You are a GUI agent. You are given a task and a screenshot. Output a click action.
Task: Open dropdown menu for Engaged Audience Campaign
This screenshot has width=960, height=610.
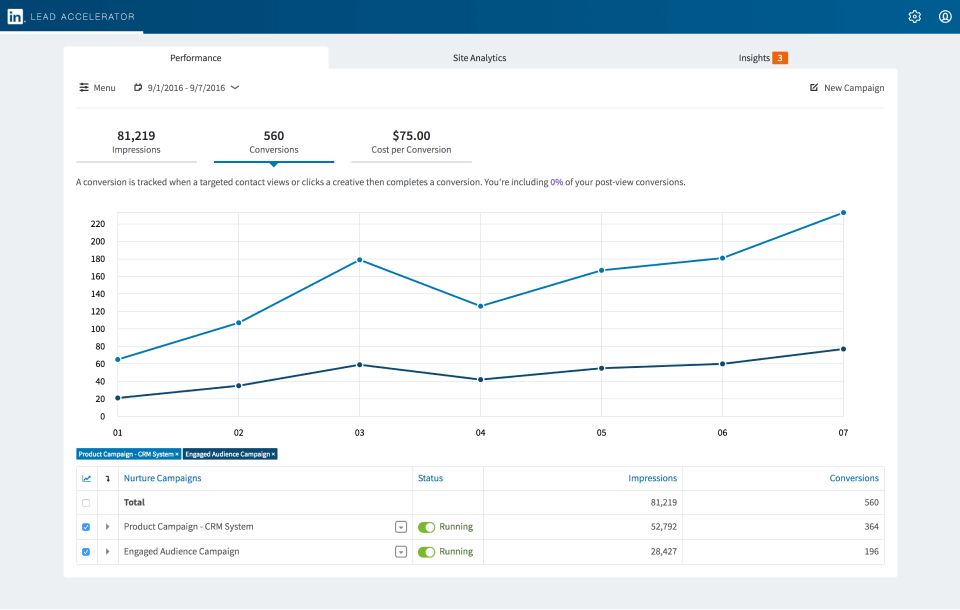[401, 552]
